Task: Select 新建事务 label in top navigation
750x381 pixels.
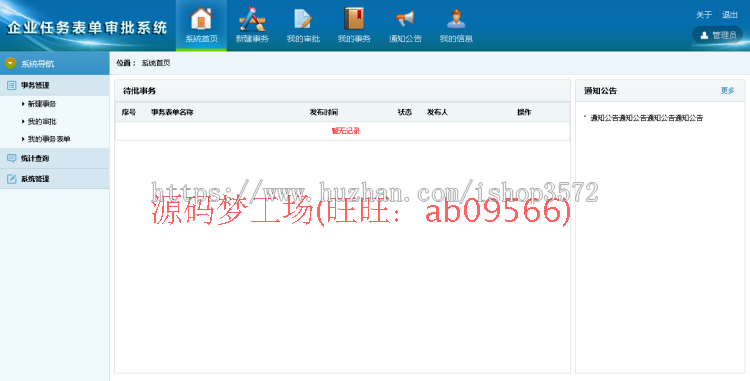Action: point(252,39)
